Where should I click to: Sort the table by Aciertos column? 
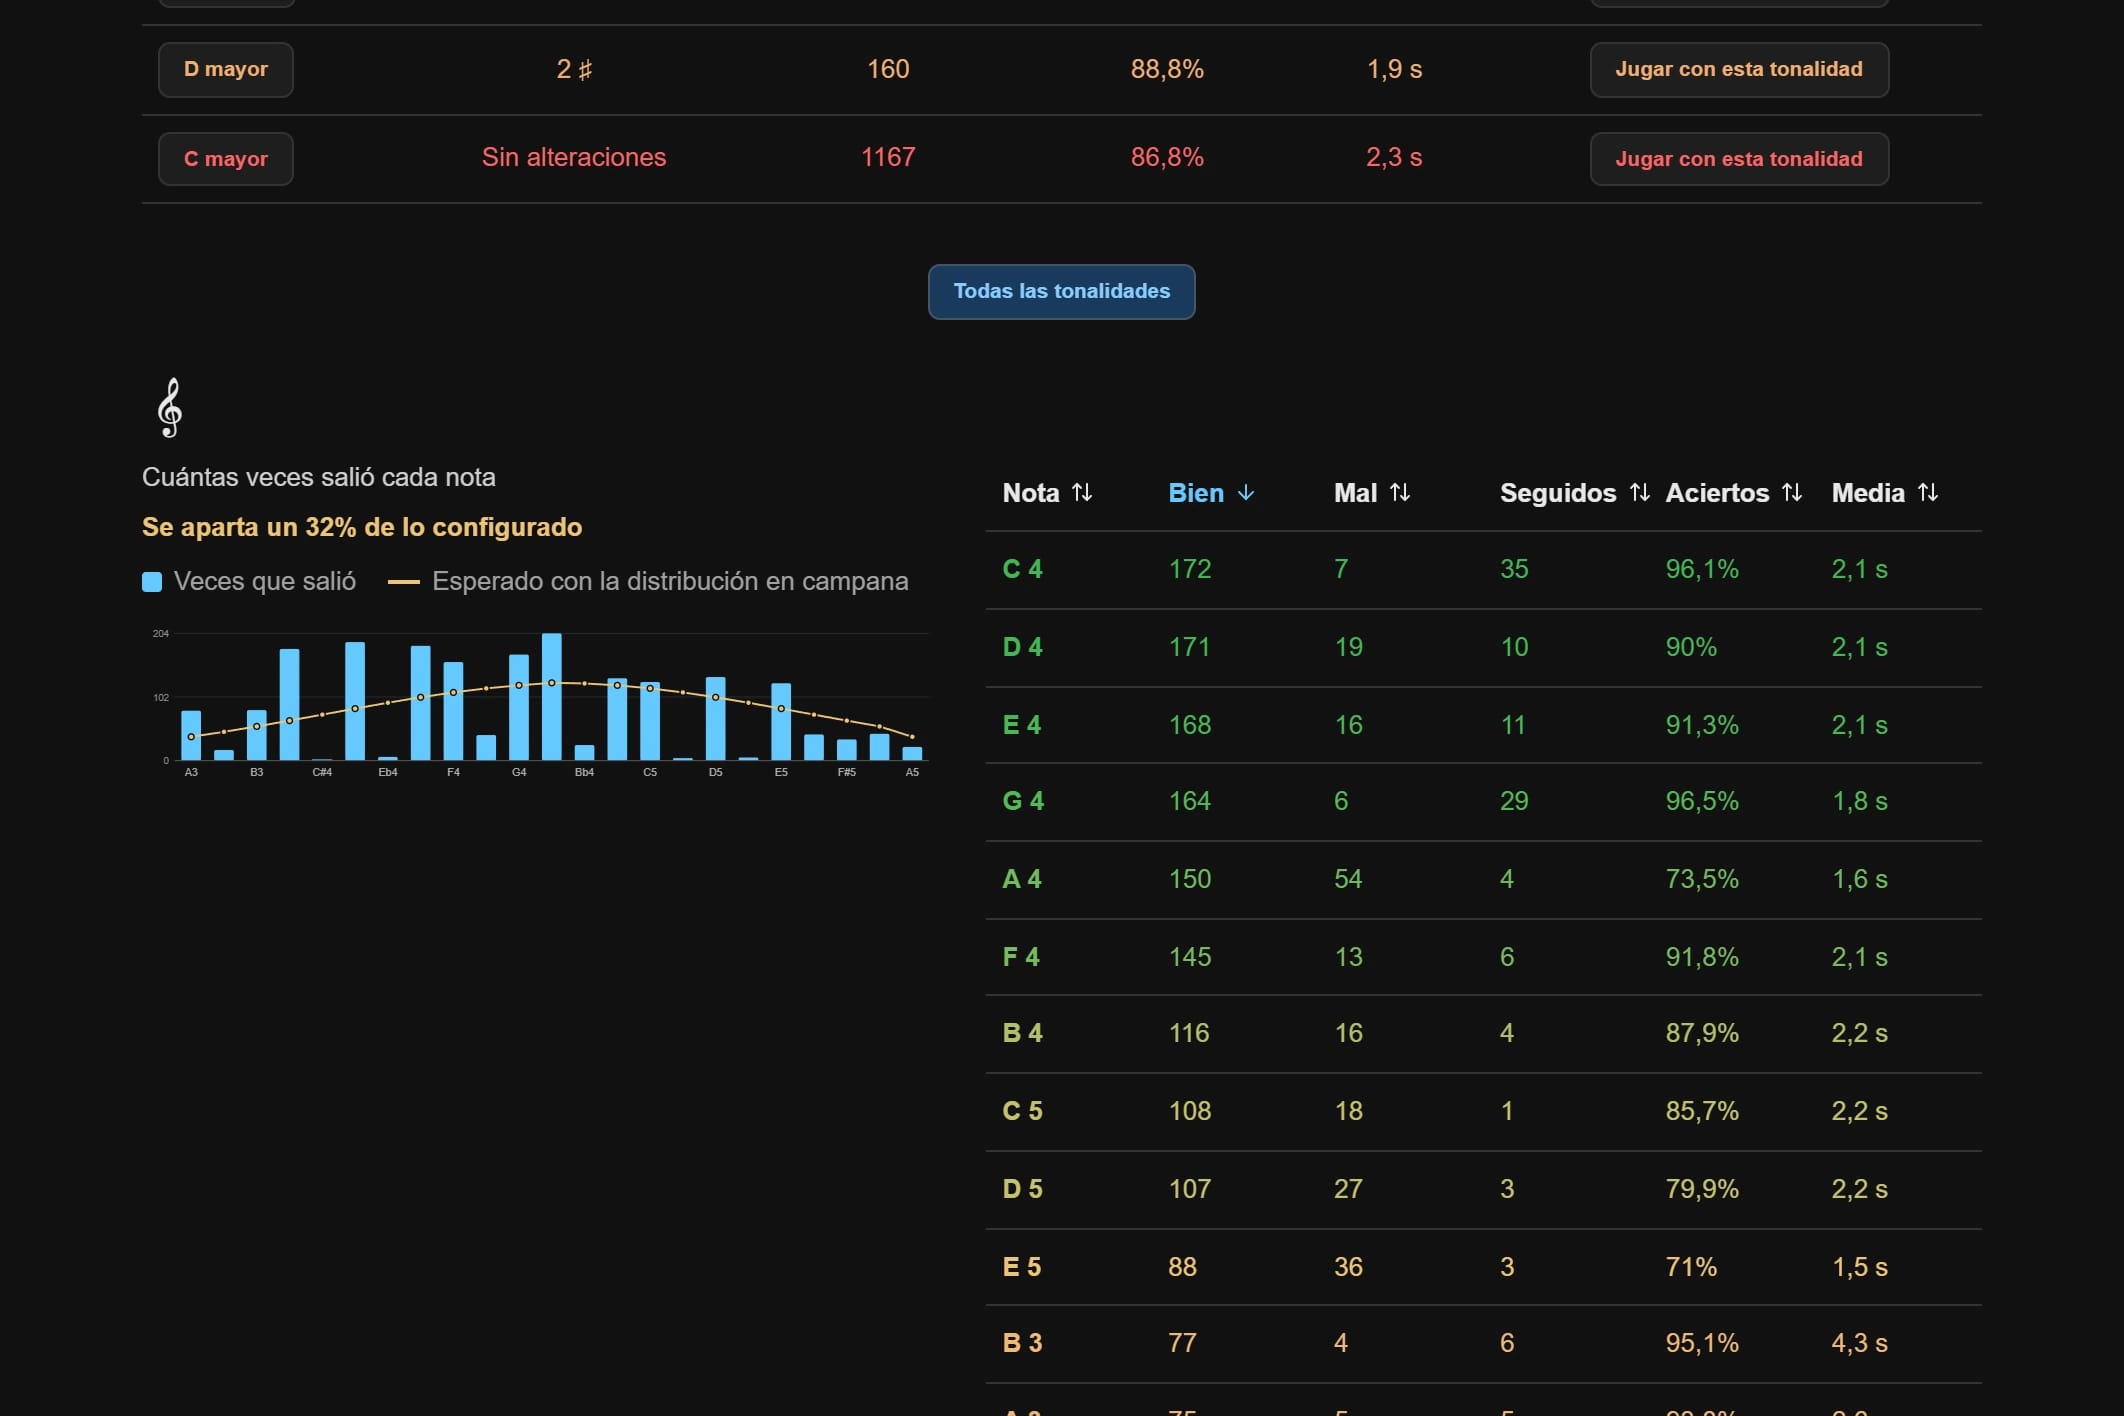[x=1734, y=493]
